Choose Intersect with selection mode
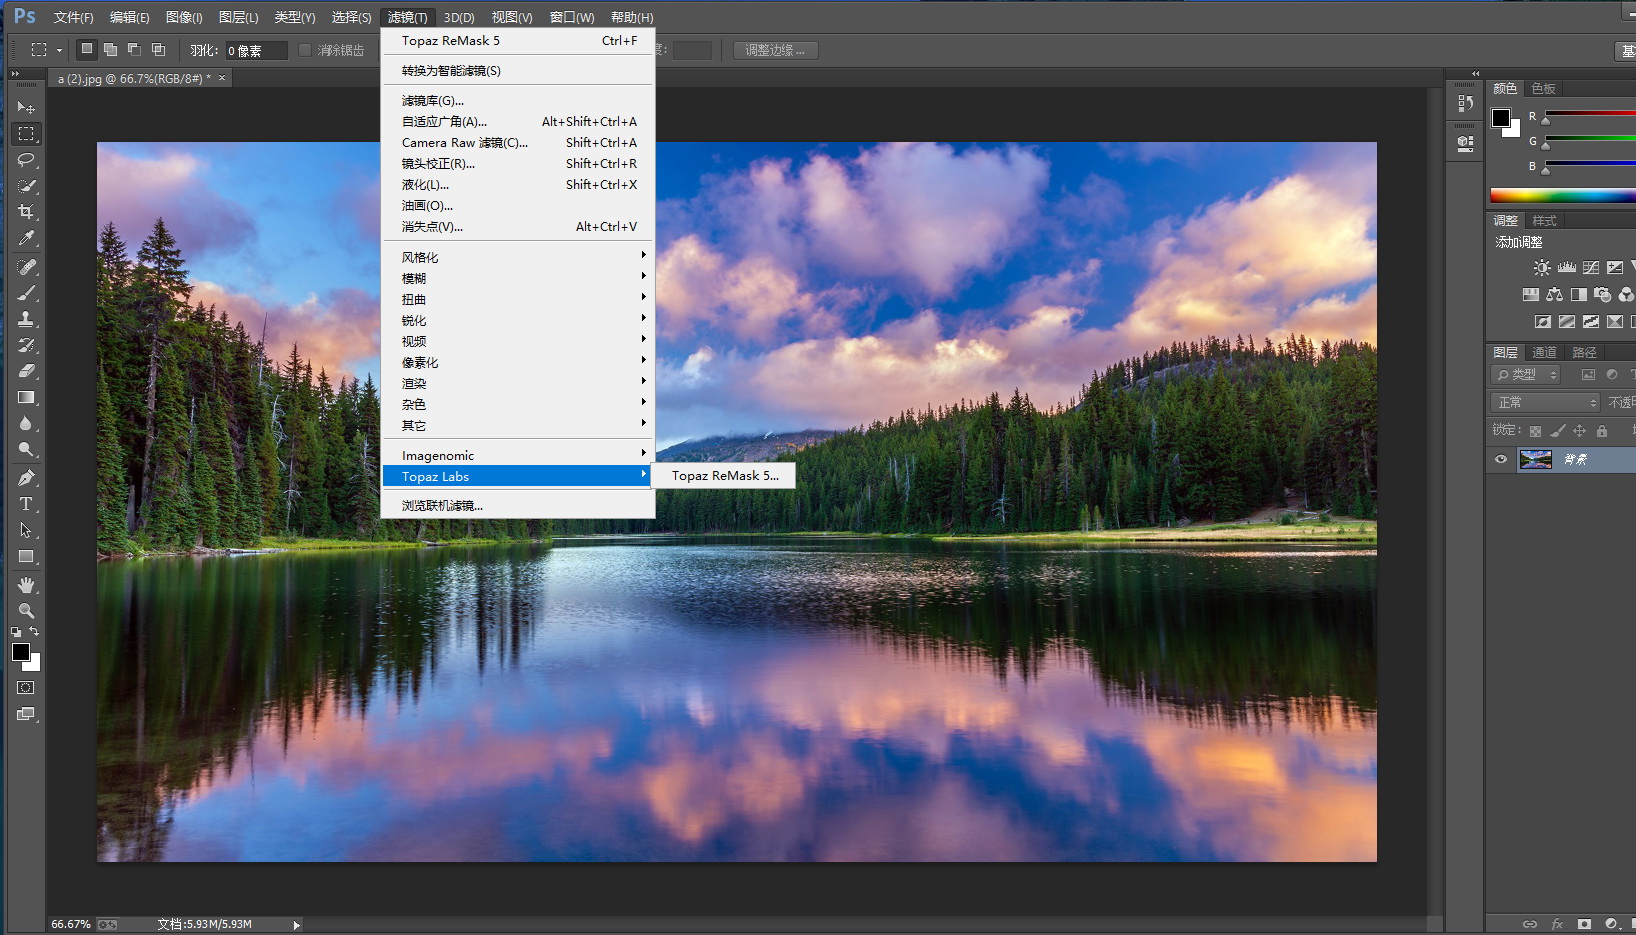1636x935 pixels. pos(158,49)
